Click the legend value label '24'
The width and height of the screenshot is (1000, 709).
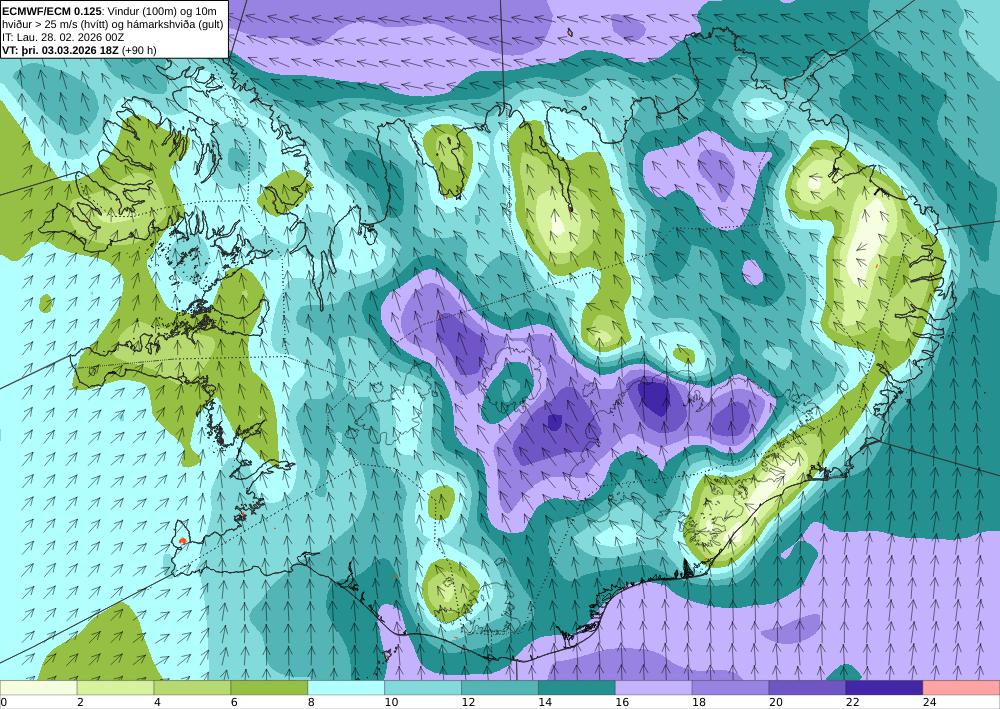pyautogui.click(x=929, y=702)
